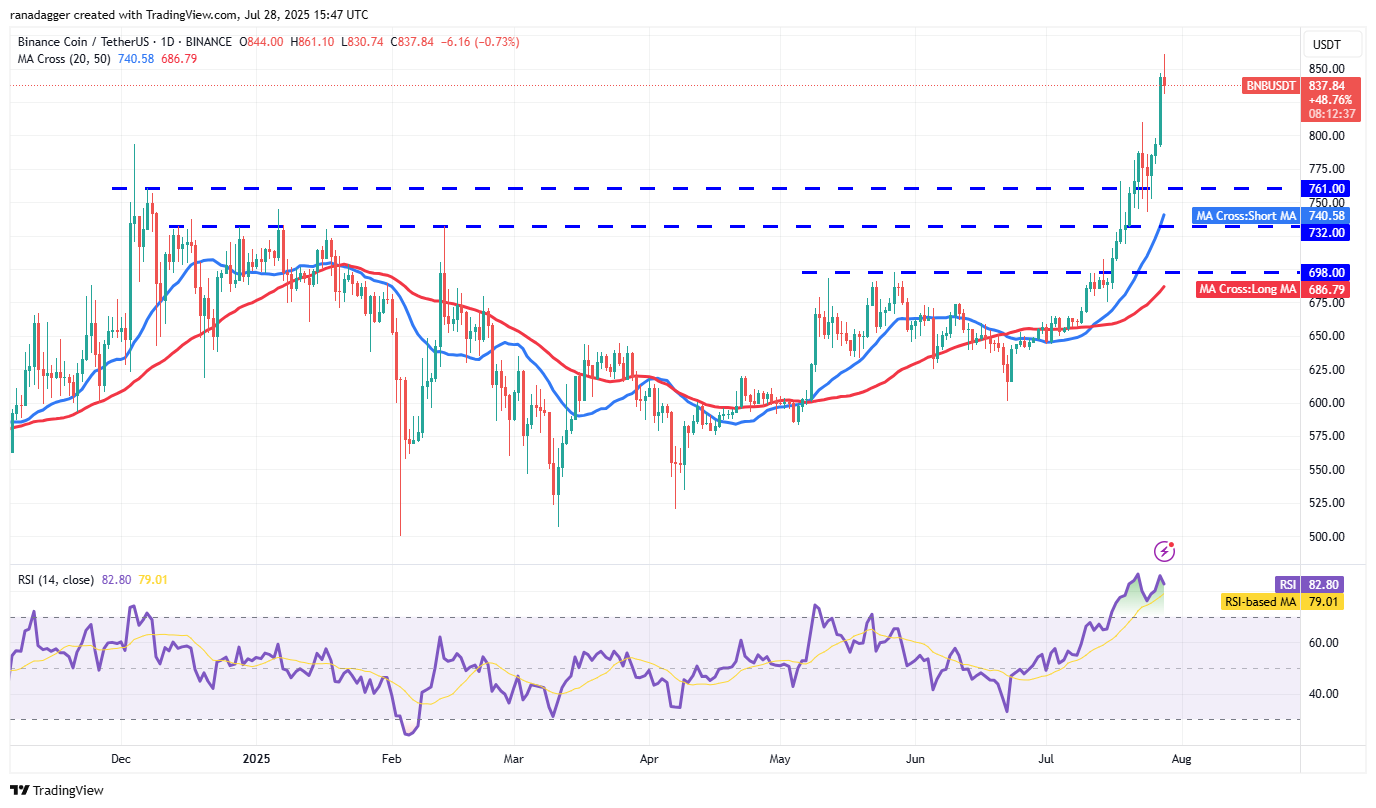Select the MA Cross:Short MA blue label

click(1246, 216)
